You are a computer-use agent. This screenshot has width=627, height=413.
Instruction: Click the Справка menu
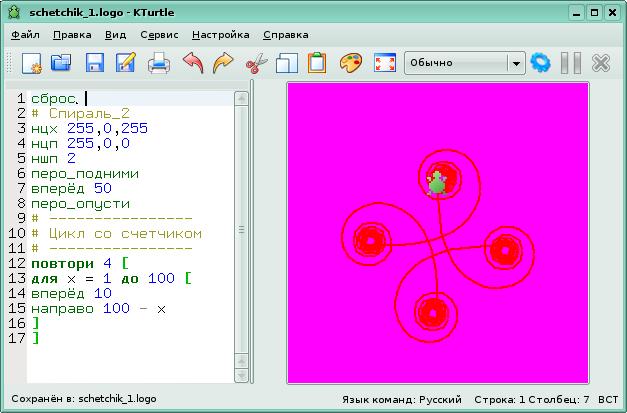coord(285,33)
